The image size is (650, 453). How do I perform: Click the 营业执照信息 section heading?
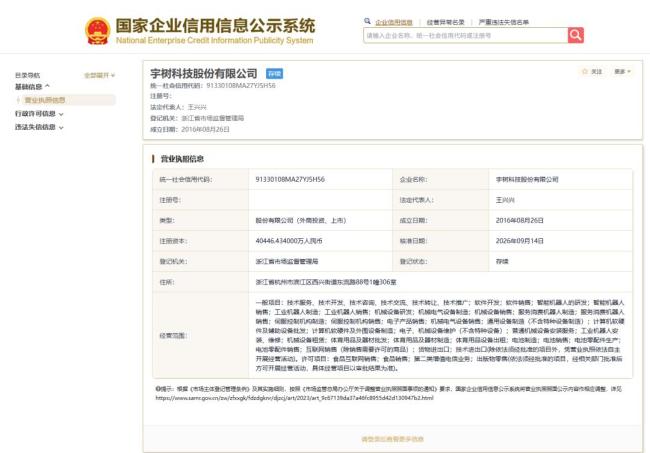182,159
